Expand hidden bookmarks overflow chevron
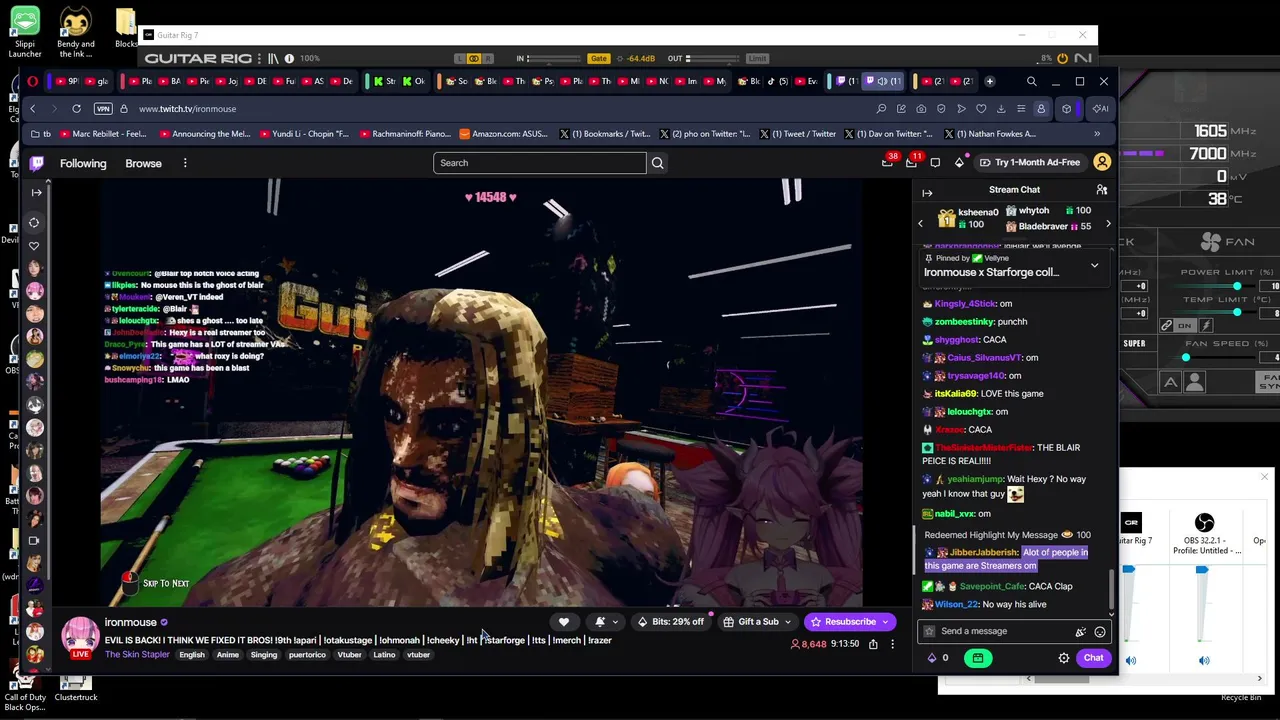This screenshot has height=720, width=1280. click(x=1097, y=134)
